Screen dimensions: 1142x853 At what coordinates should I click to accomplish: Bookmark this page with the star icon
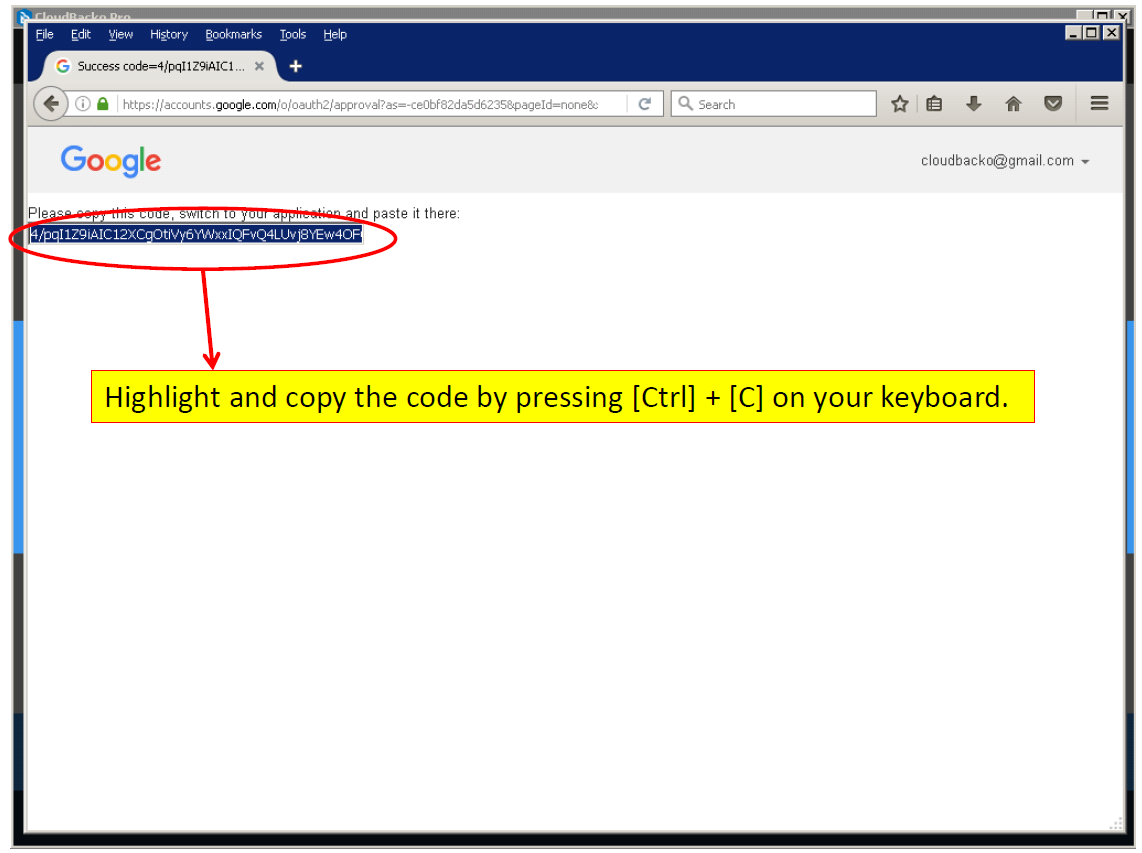pyautogui.click(x=899, y=104)
